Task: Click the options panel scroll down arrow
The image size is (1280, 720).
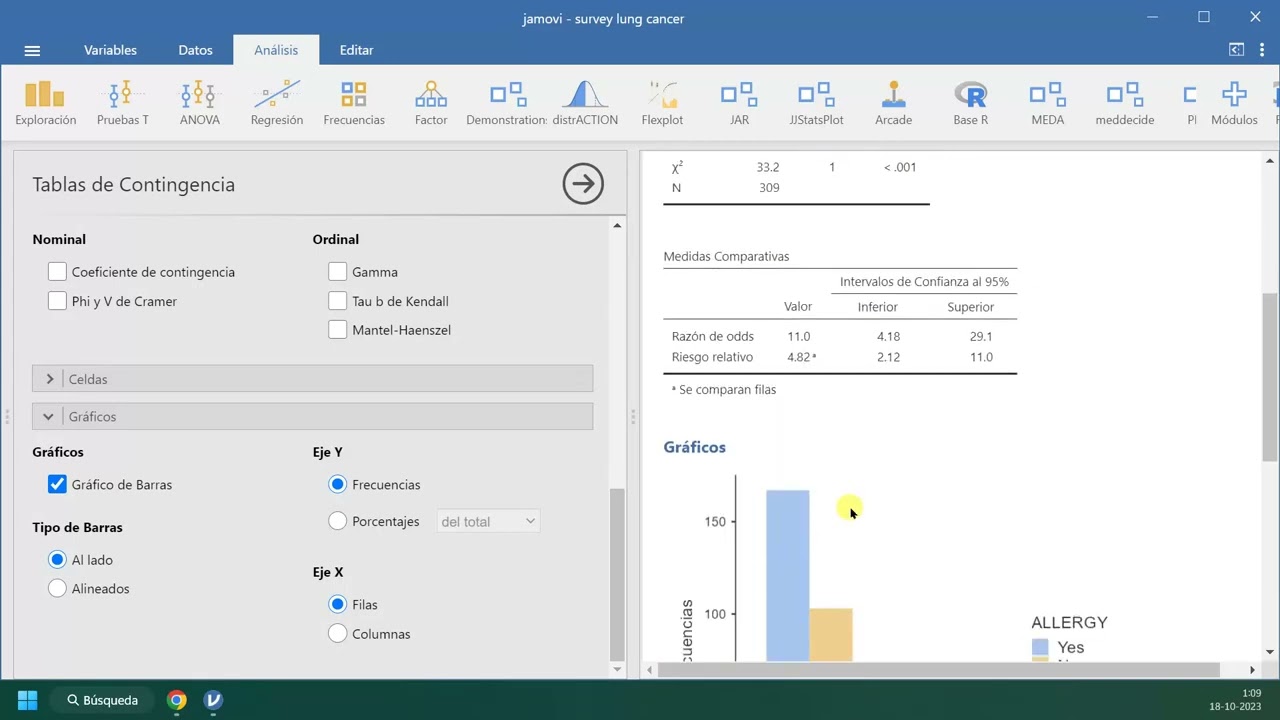Action: (x=617, y=669)
